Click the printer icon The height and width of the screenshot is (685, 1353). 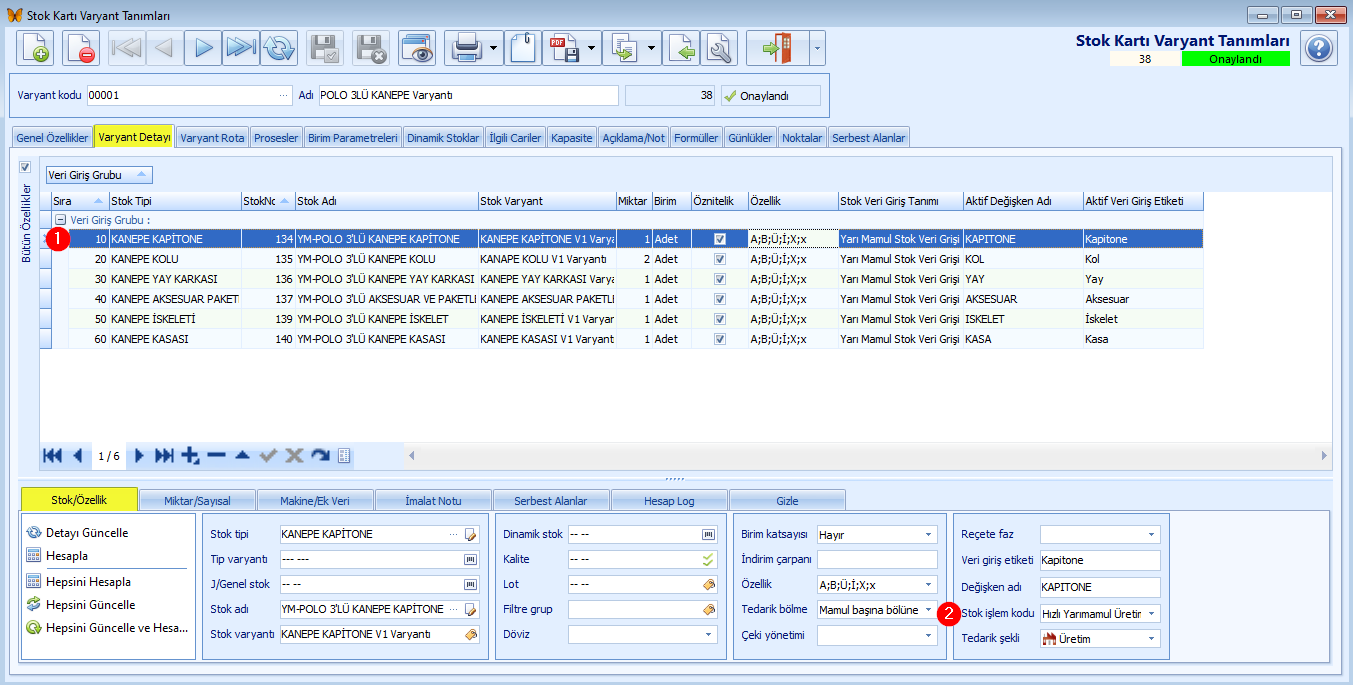pyautogui.click(x=466, y=48)
